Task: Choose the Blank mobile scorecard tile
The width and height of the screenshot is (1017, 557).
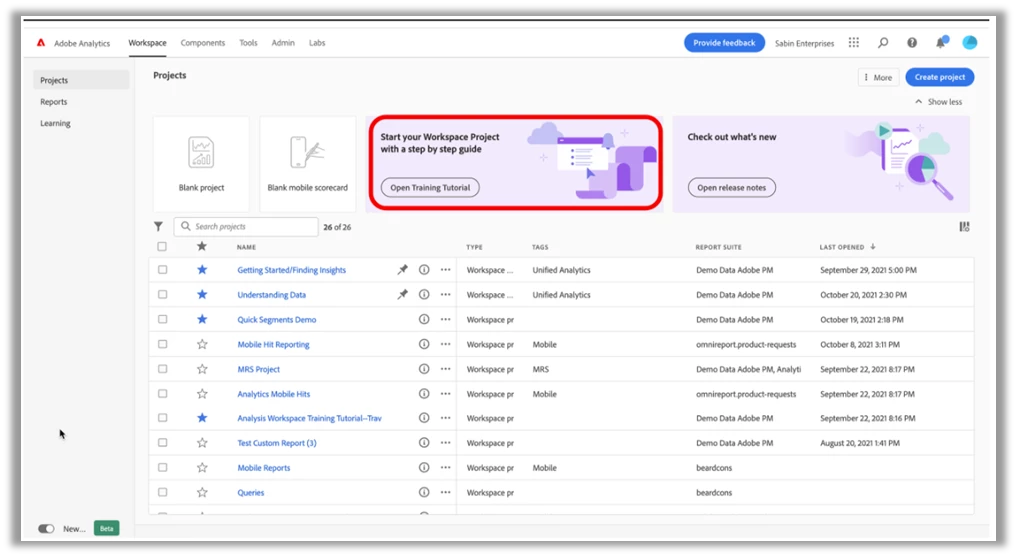Action: [x=307, y=164]
